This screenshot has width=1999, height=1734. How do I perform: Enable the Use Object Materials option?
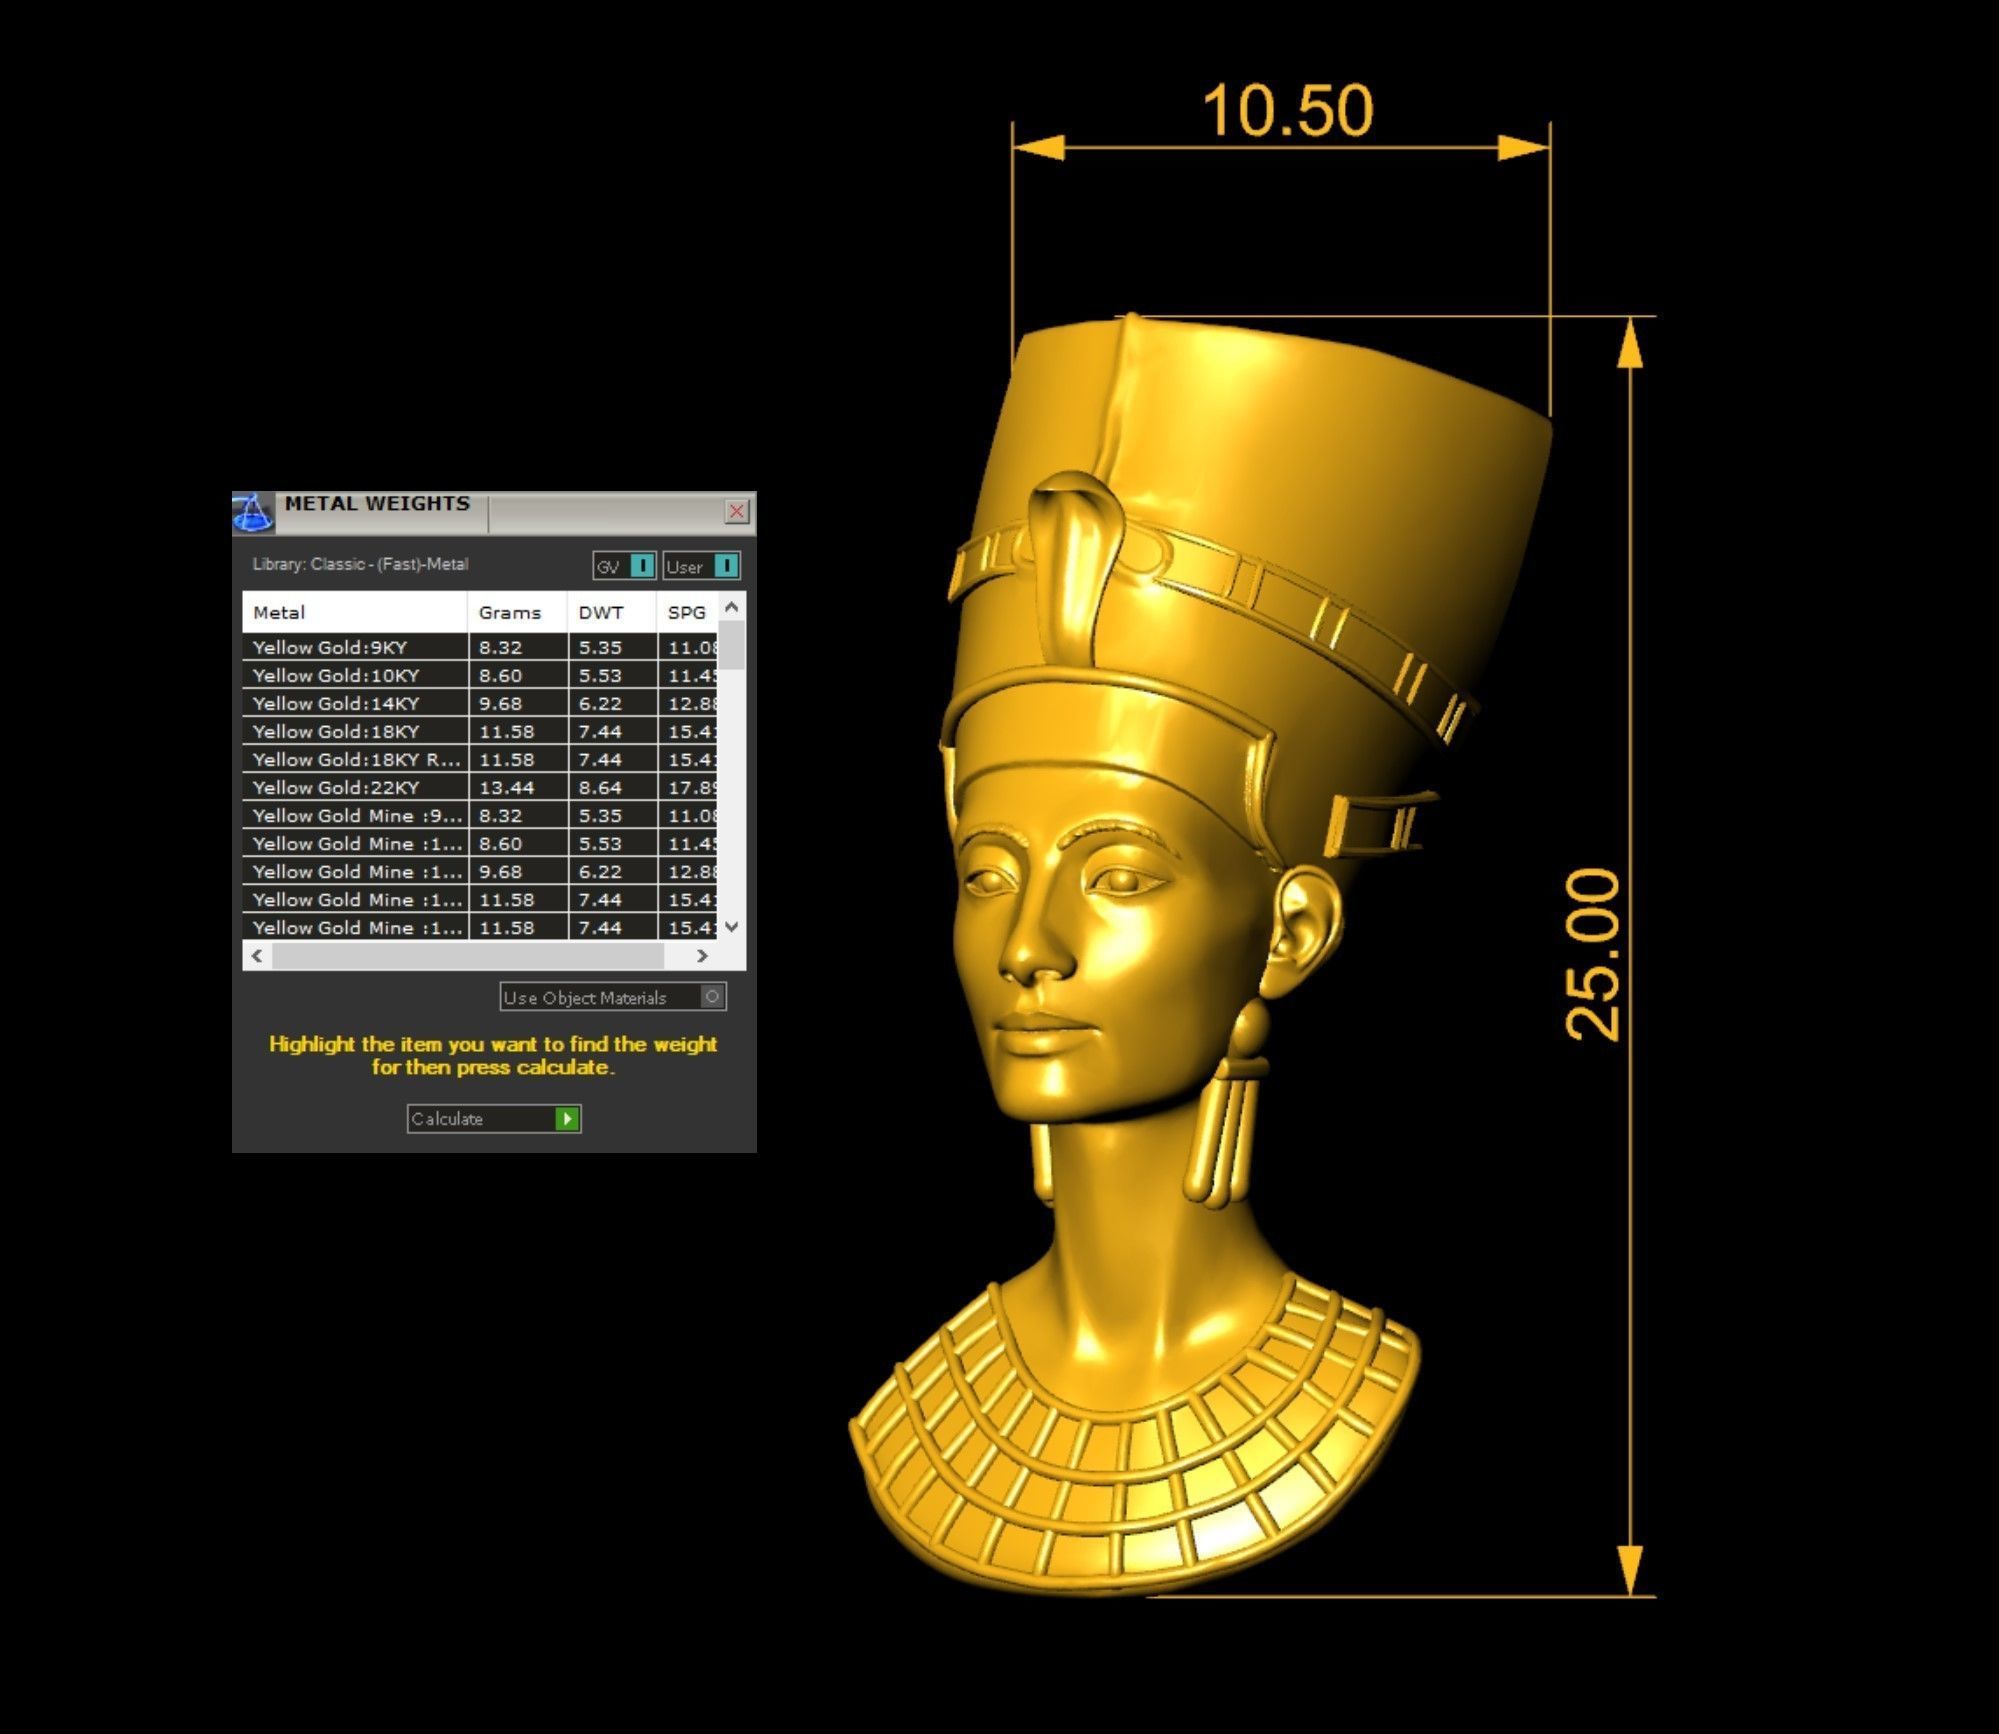point(613,997)
